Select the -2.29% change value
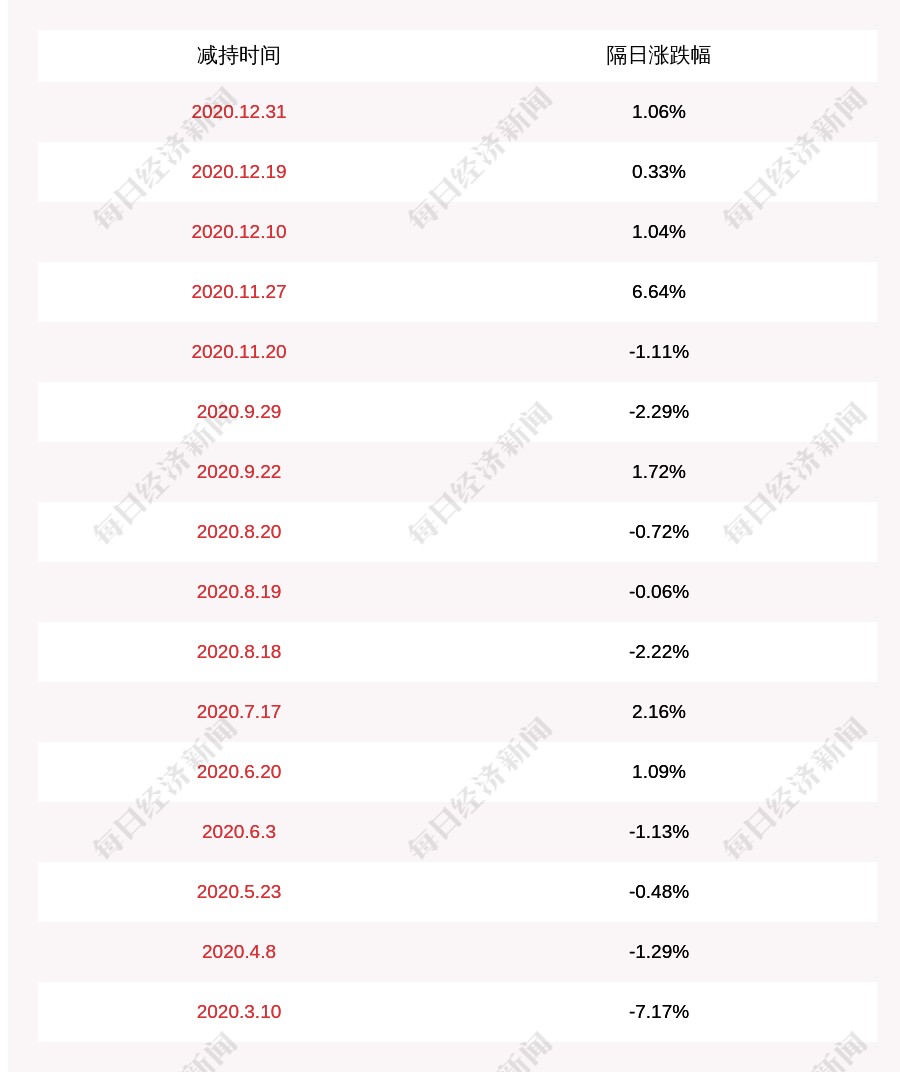Viewport: 900px width, 1072px height. click(658, 412)
